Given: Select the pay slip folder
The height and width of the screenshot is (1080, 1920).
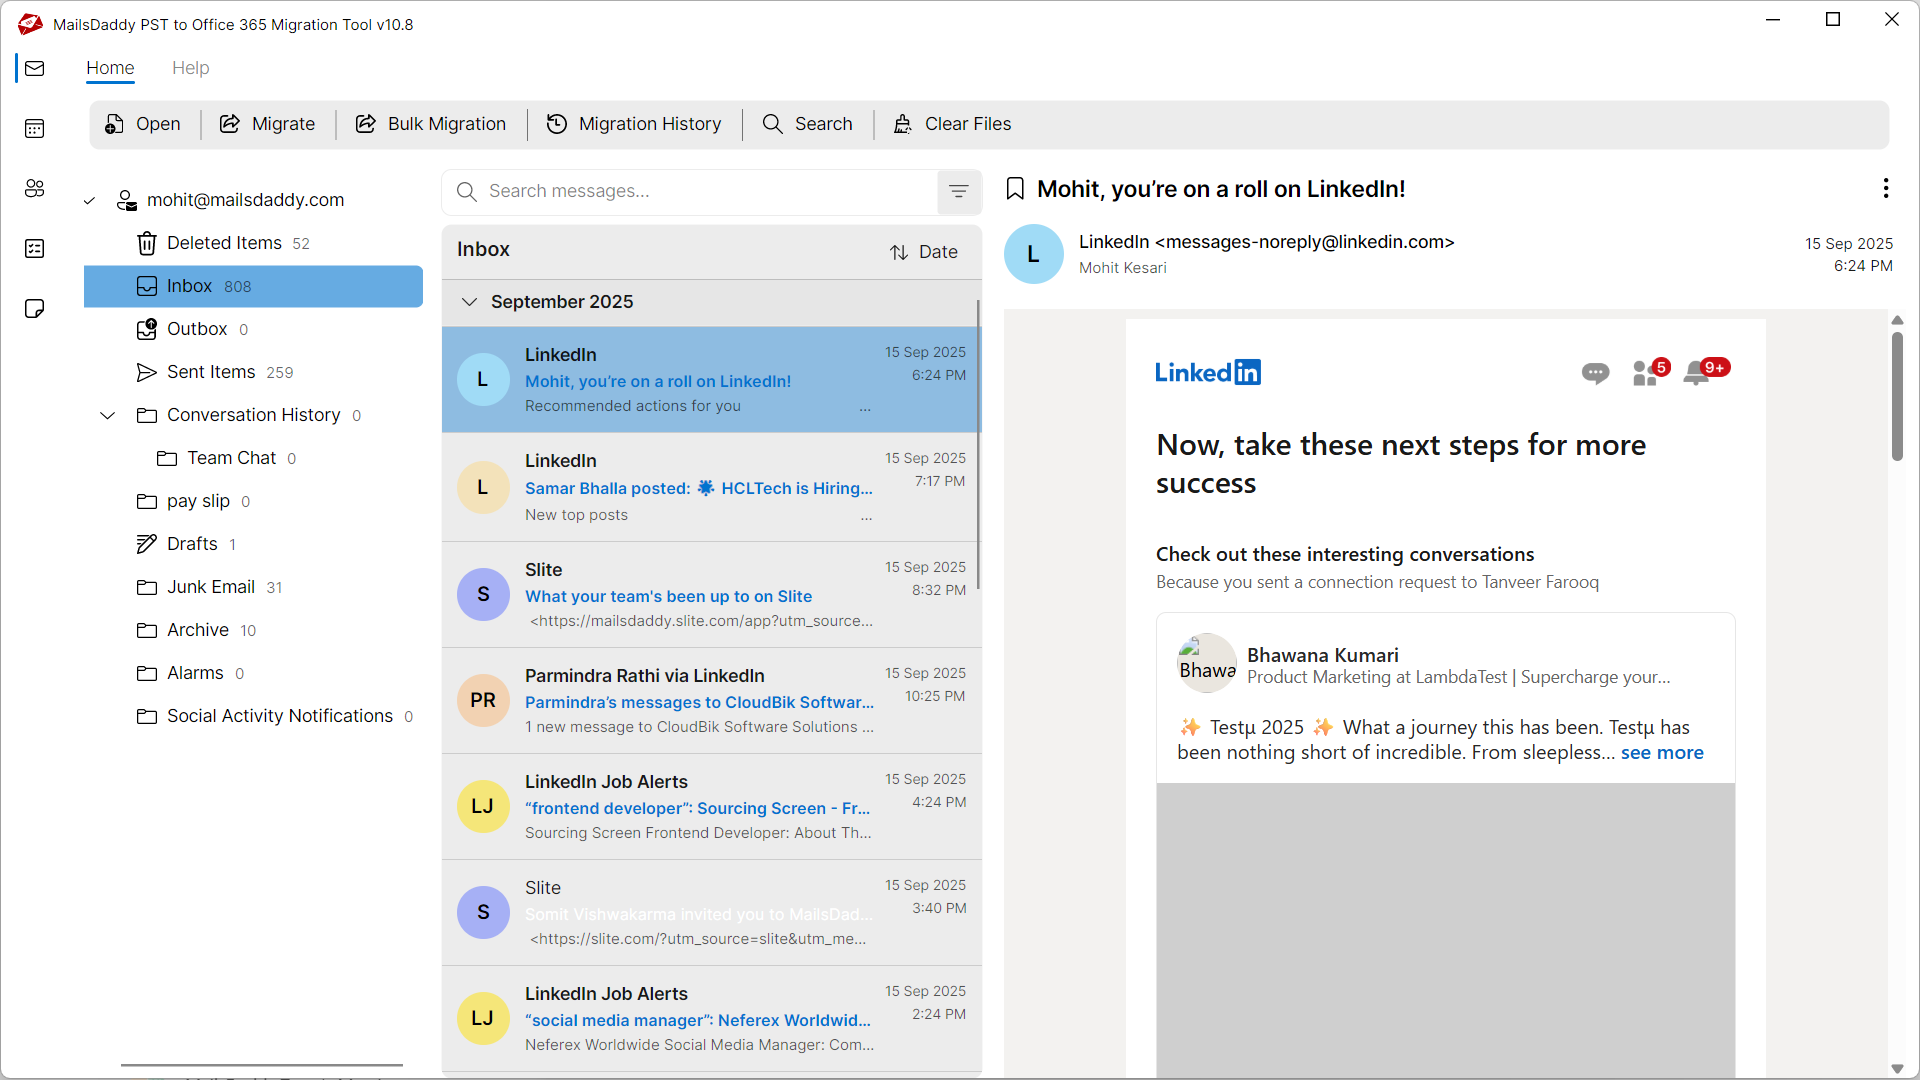Looking at the screenshot, I should point(253,501).
